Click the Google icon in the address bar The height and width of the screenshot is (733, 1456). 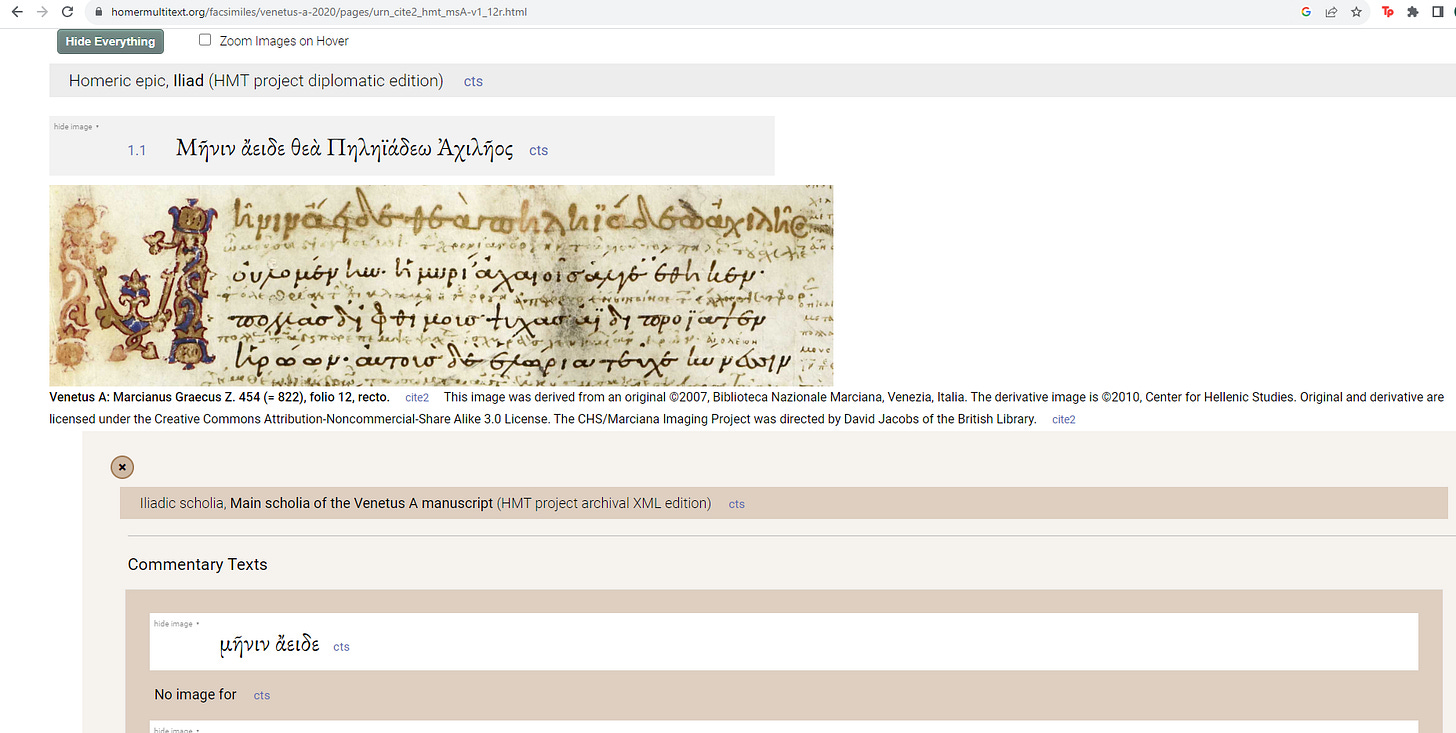(1306, 13)
